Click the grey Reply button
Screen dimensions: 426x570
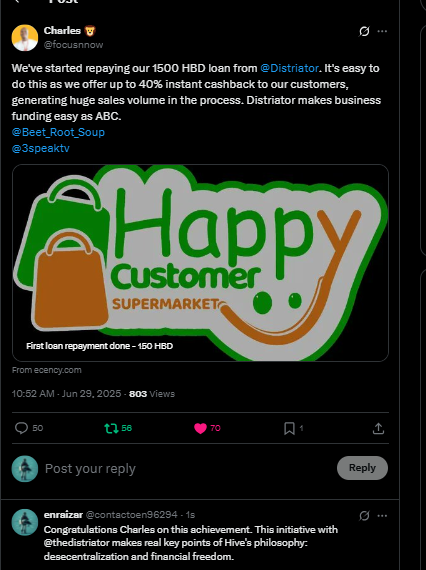[x=362, y=468]
